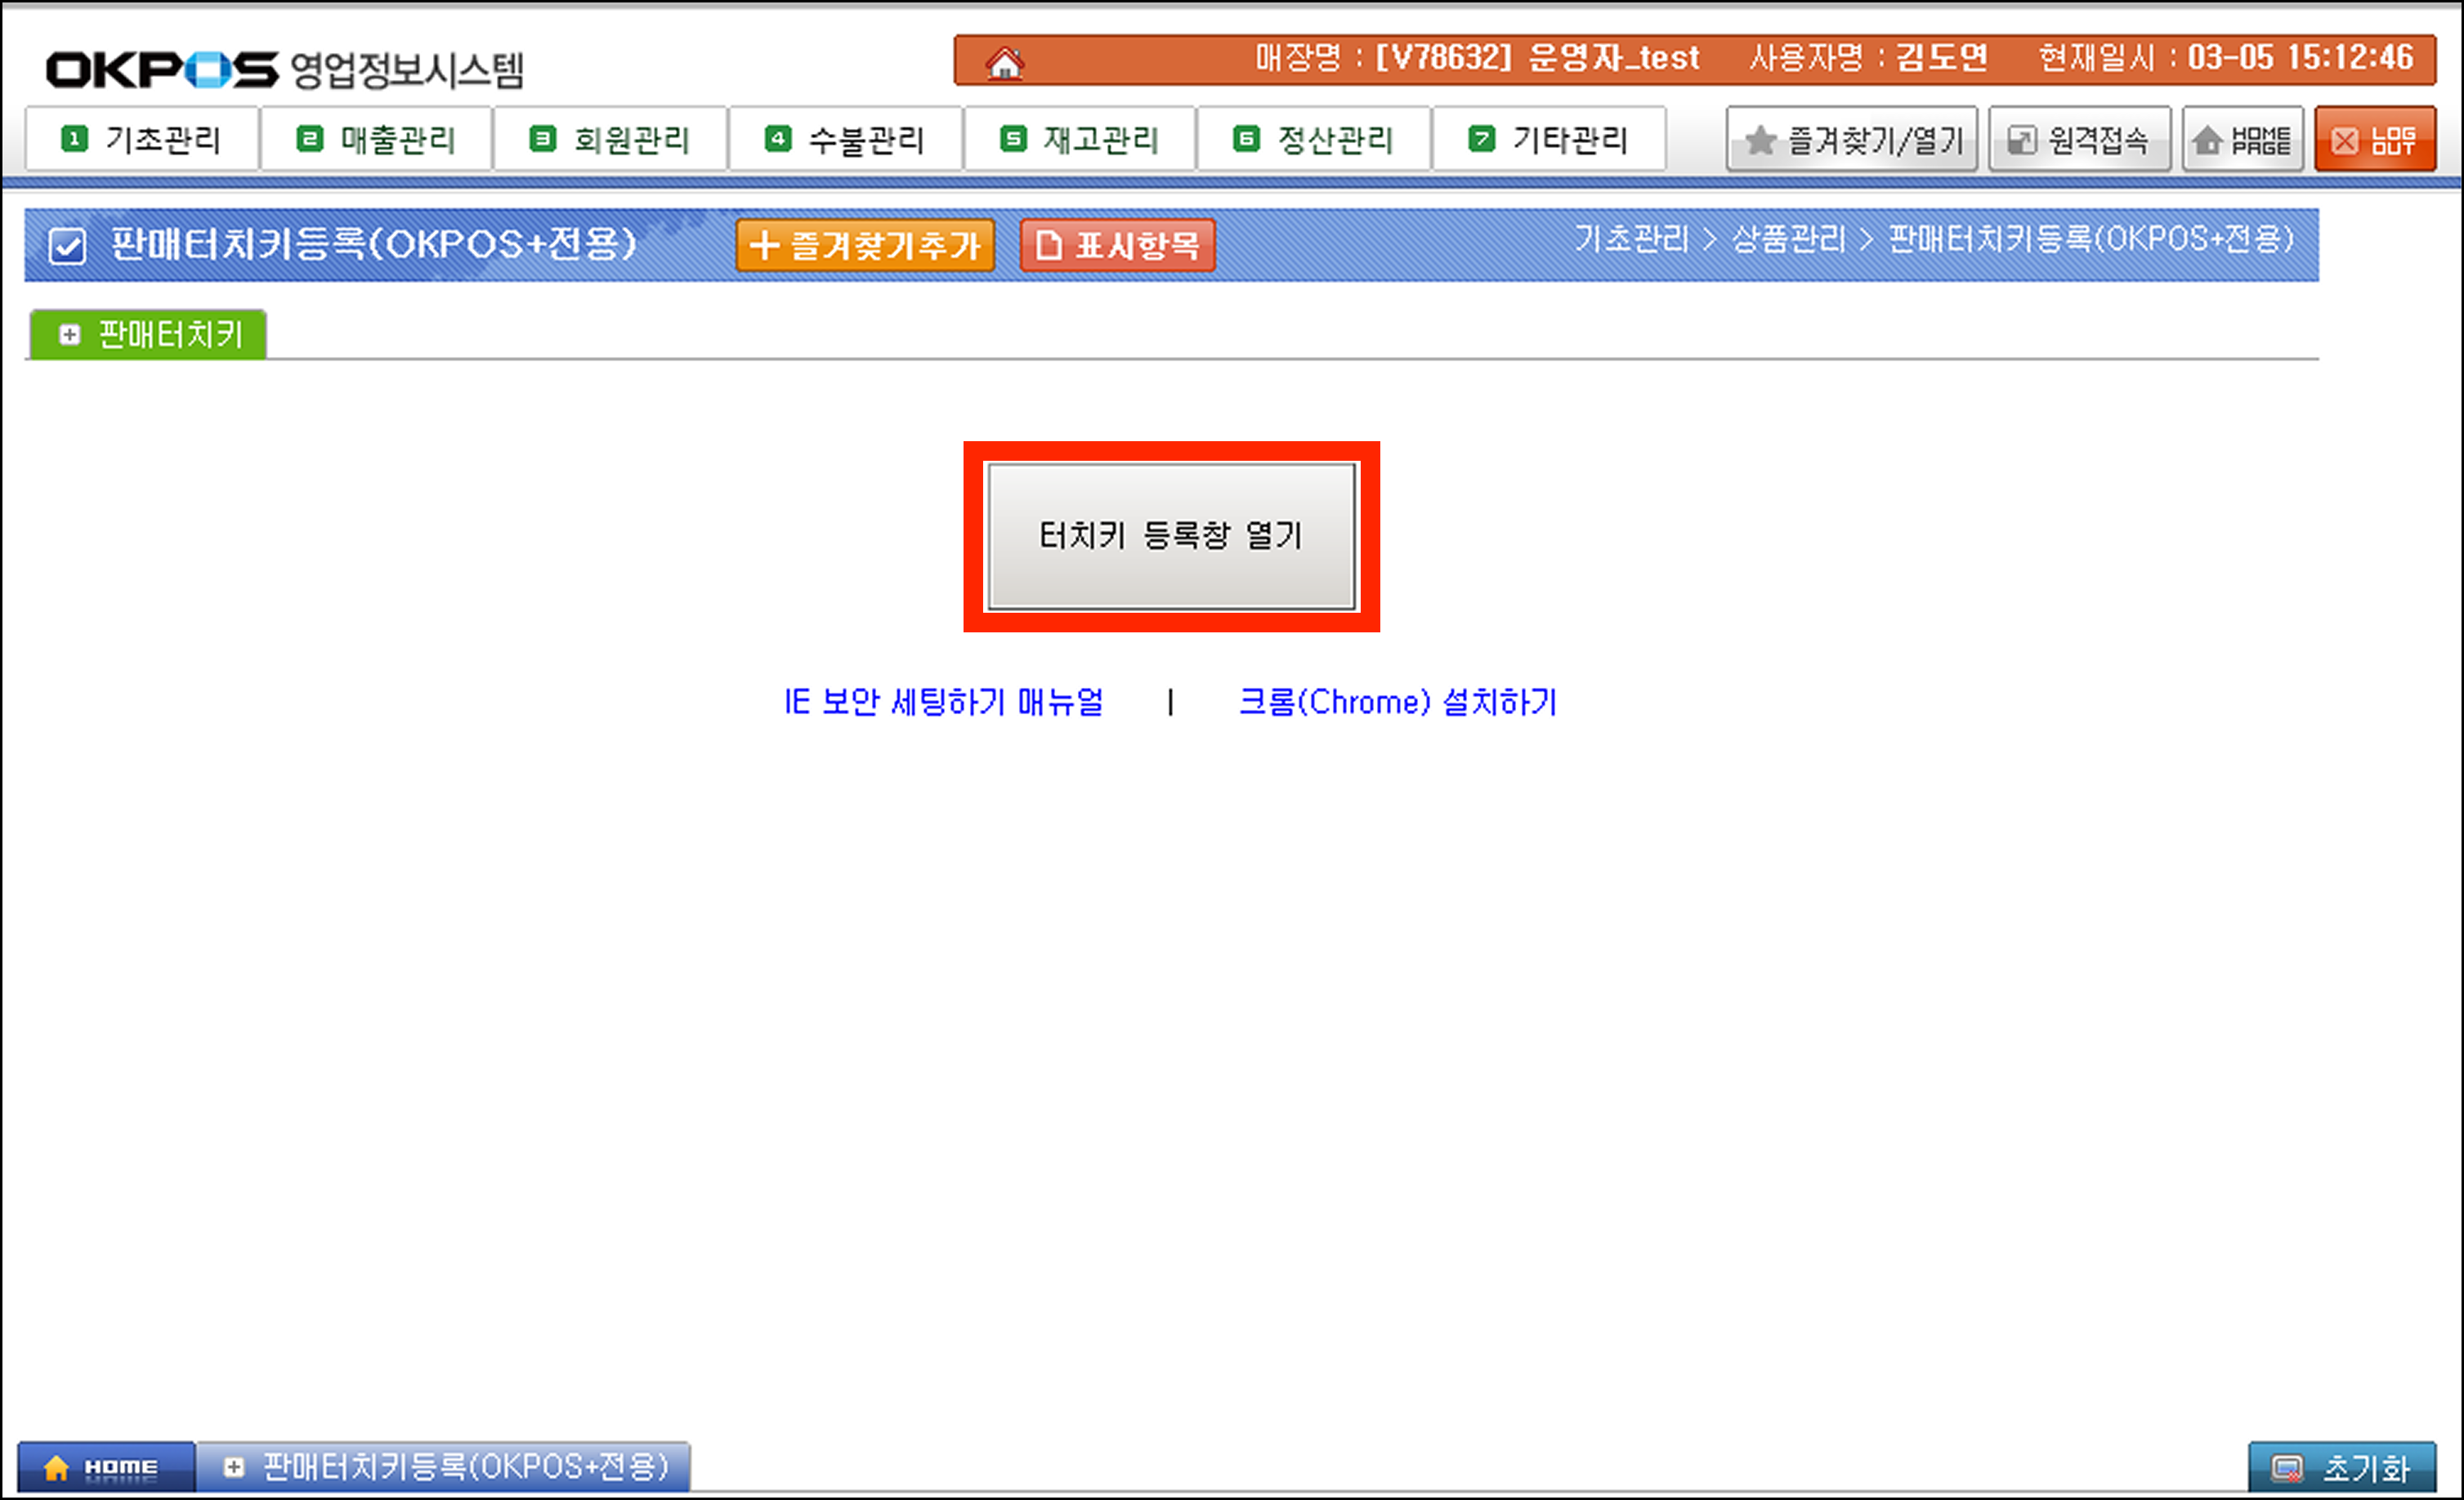Screen dimensions: 2464x1500
Task: Open the 기초관리 menu
Action: (x=142, y=139)
